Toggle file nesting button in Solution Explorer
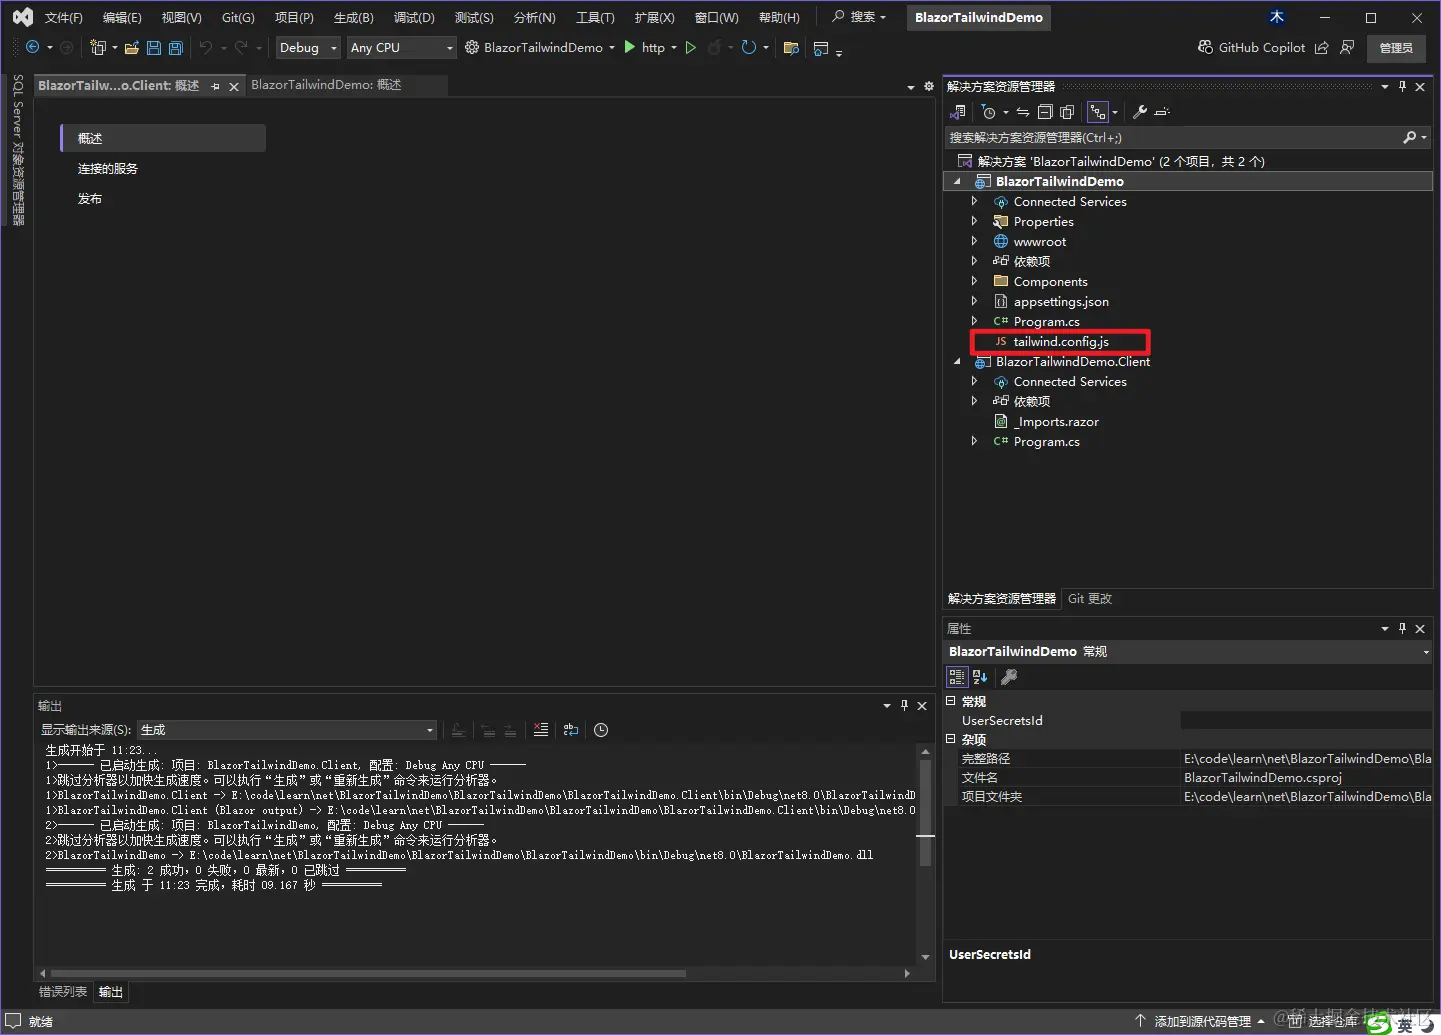Viewport: 1441px width, 1035px height. coord(1098,112)
